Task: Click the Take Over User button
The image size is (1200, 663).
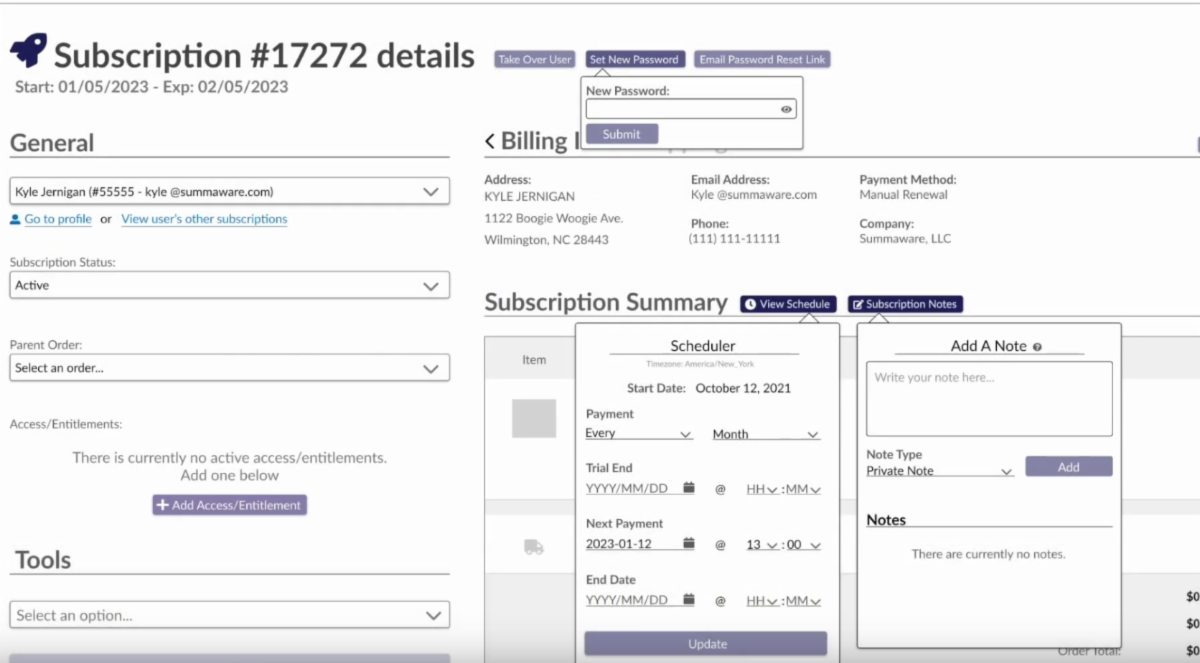Action: (535, 60)
